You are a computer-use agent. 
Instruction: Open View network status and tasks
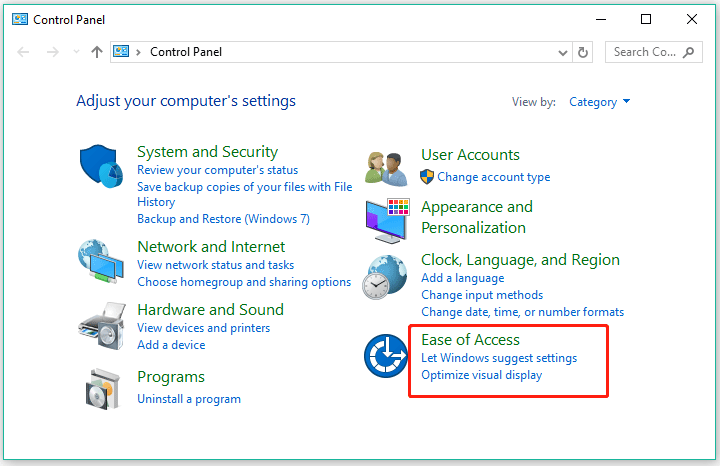(216, 265)
